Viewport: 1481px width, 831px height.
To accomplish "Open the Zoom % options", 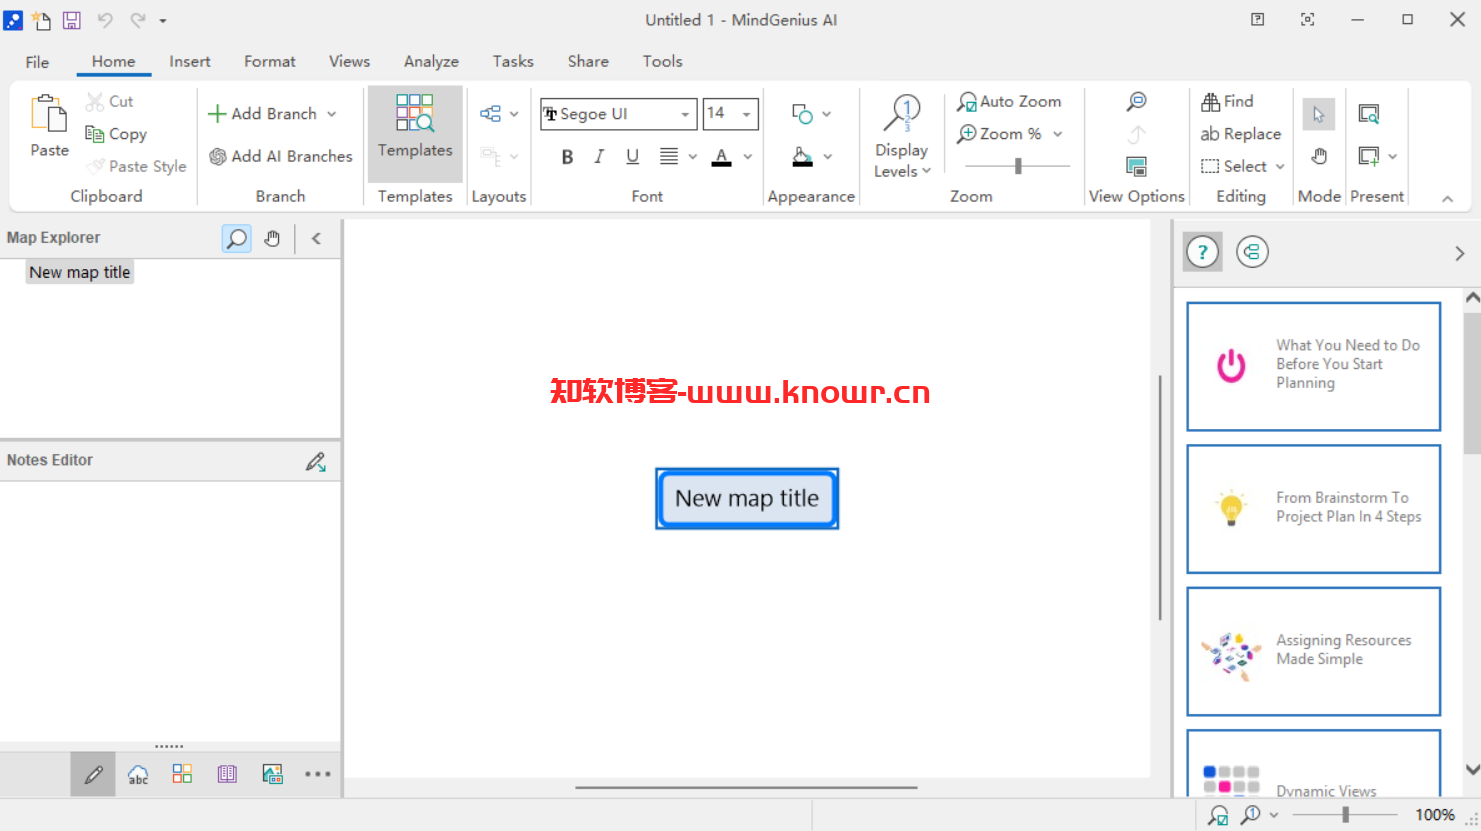I will click(x=1009, y=134).
